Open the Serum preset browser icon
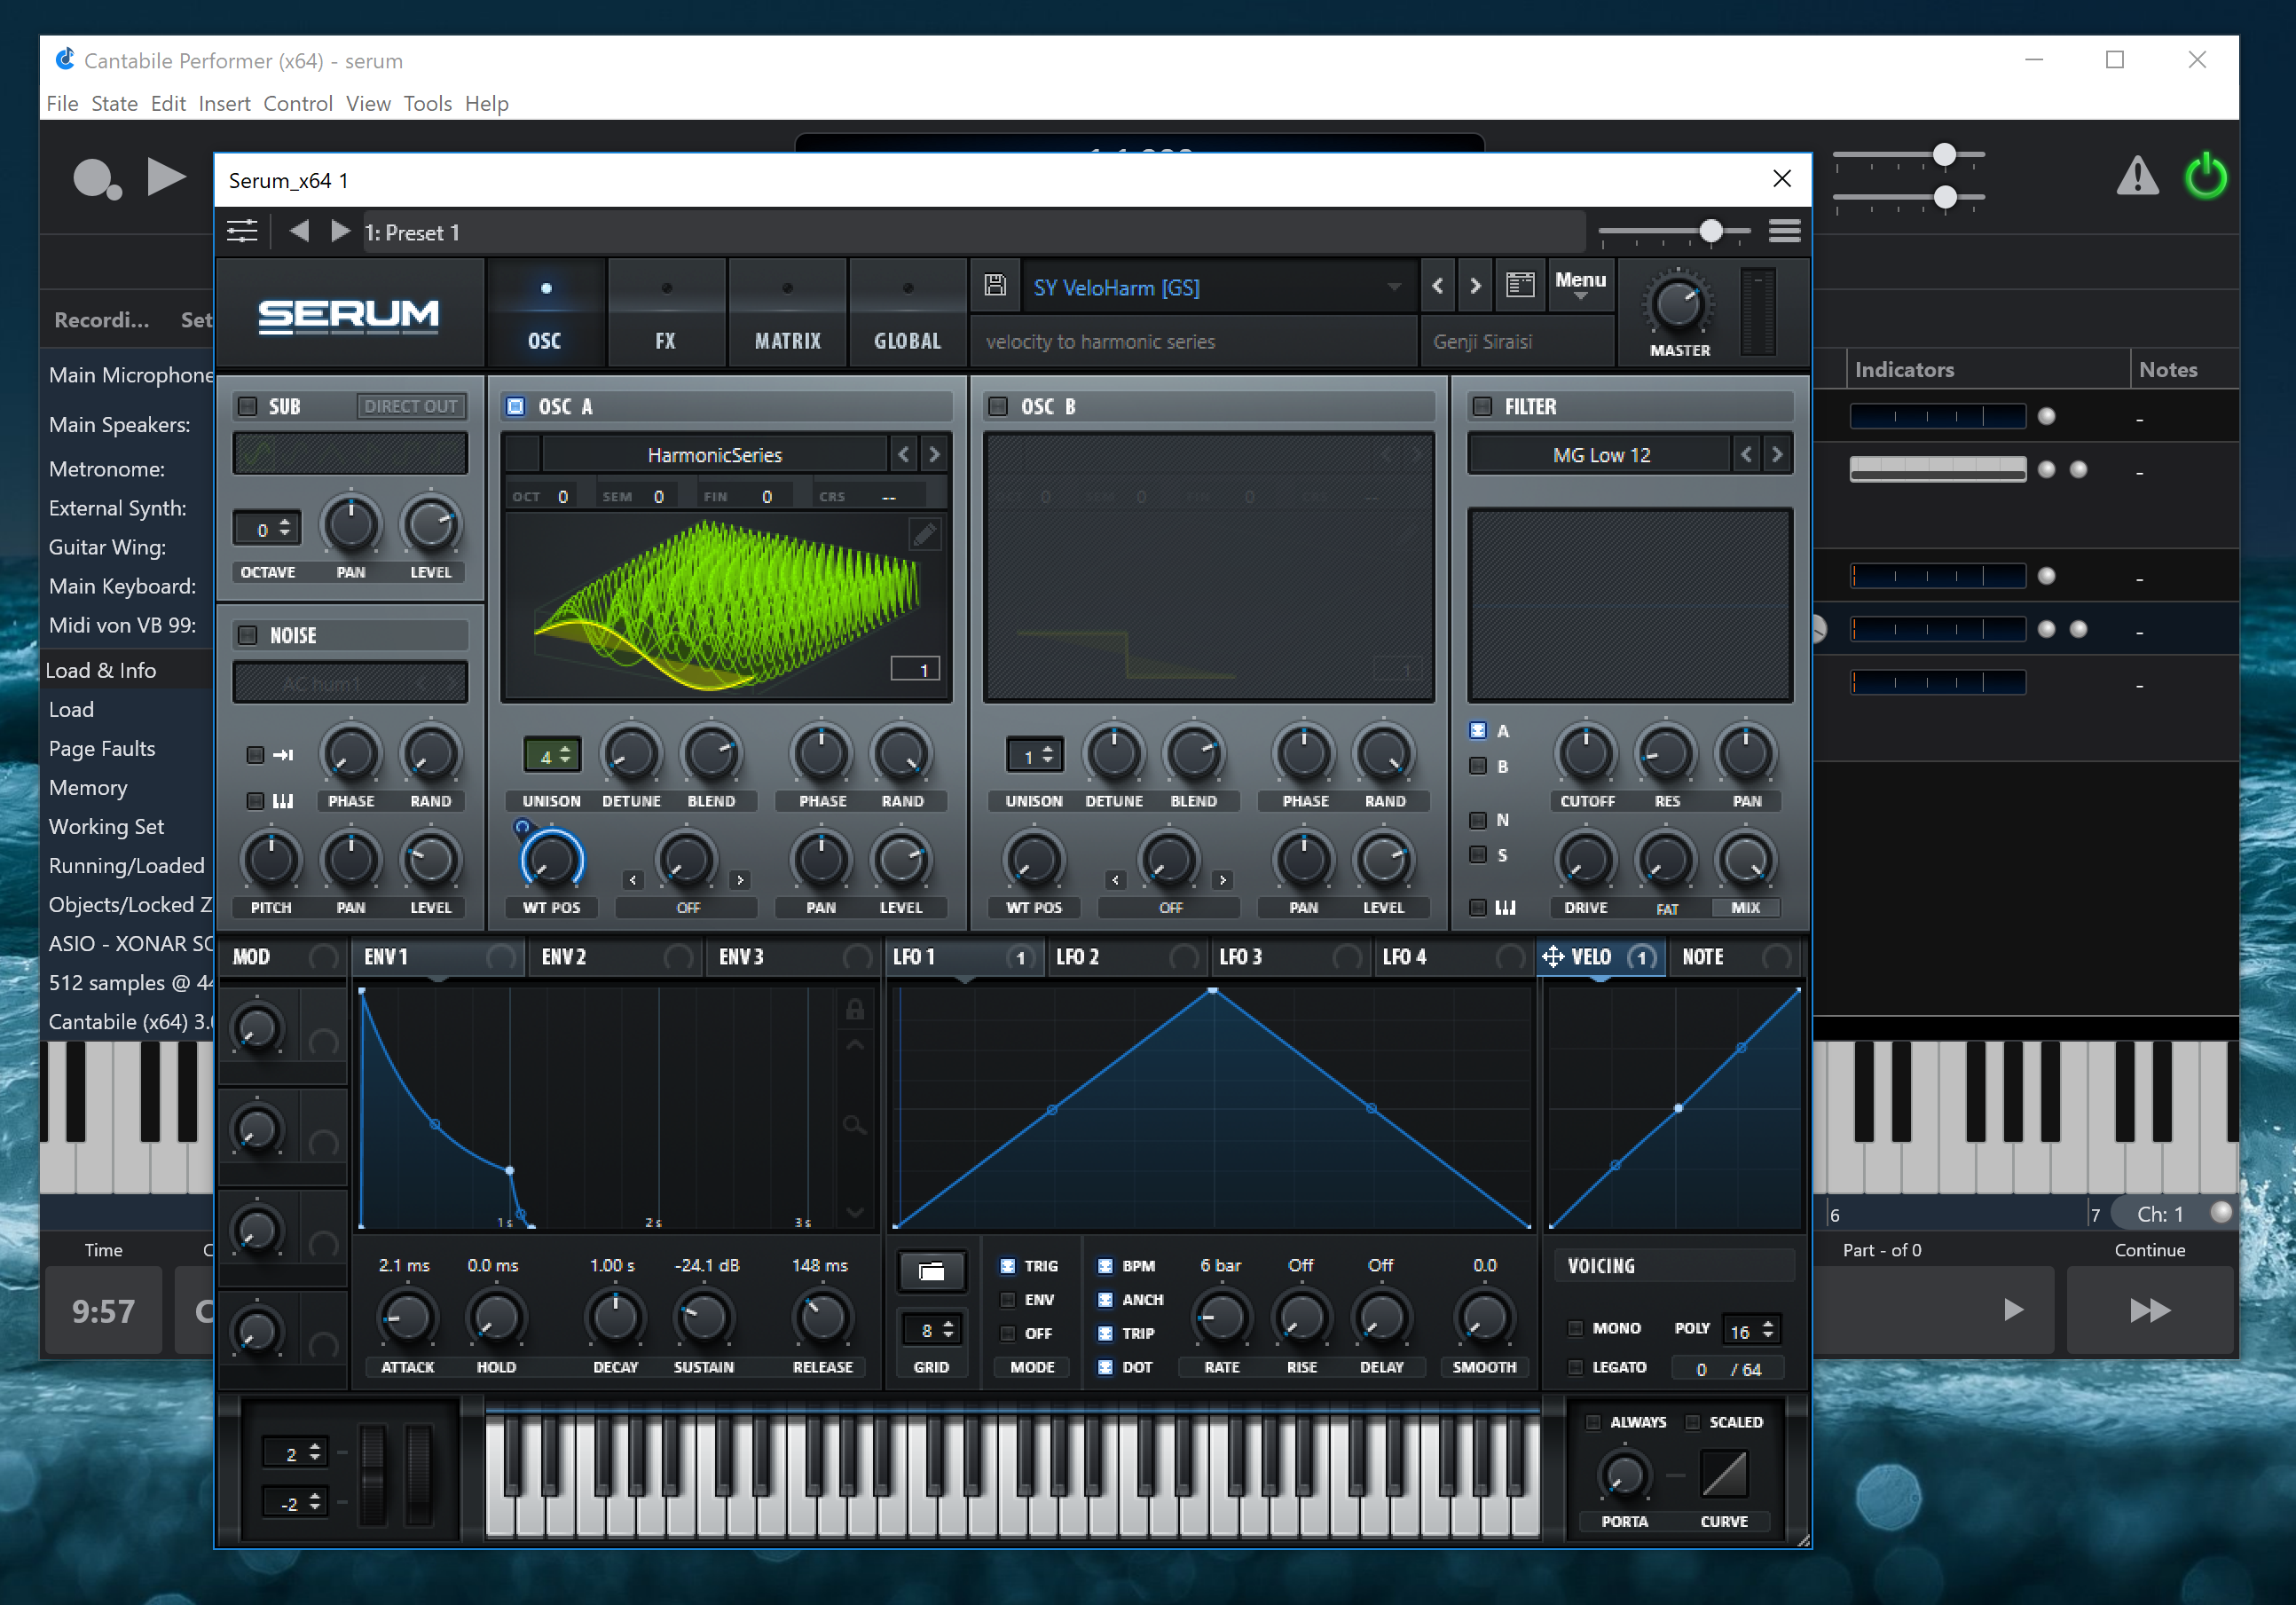 1520,286
